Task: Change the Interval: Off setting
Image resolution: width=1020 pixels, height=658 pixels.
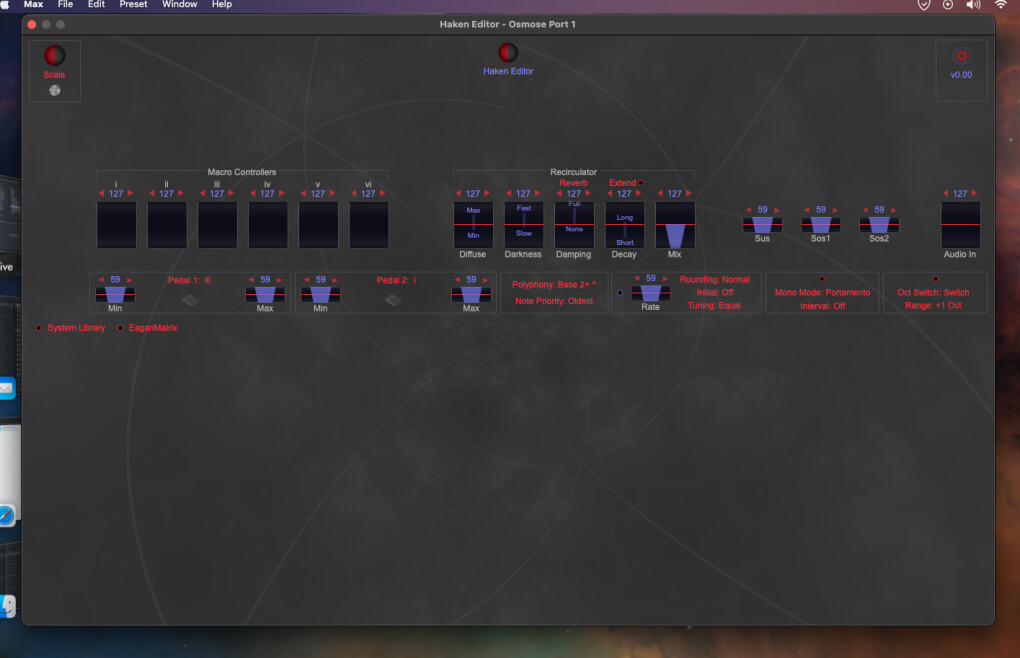Action: coord(822,306)
